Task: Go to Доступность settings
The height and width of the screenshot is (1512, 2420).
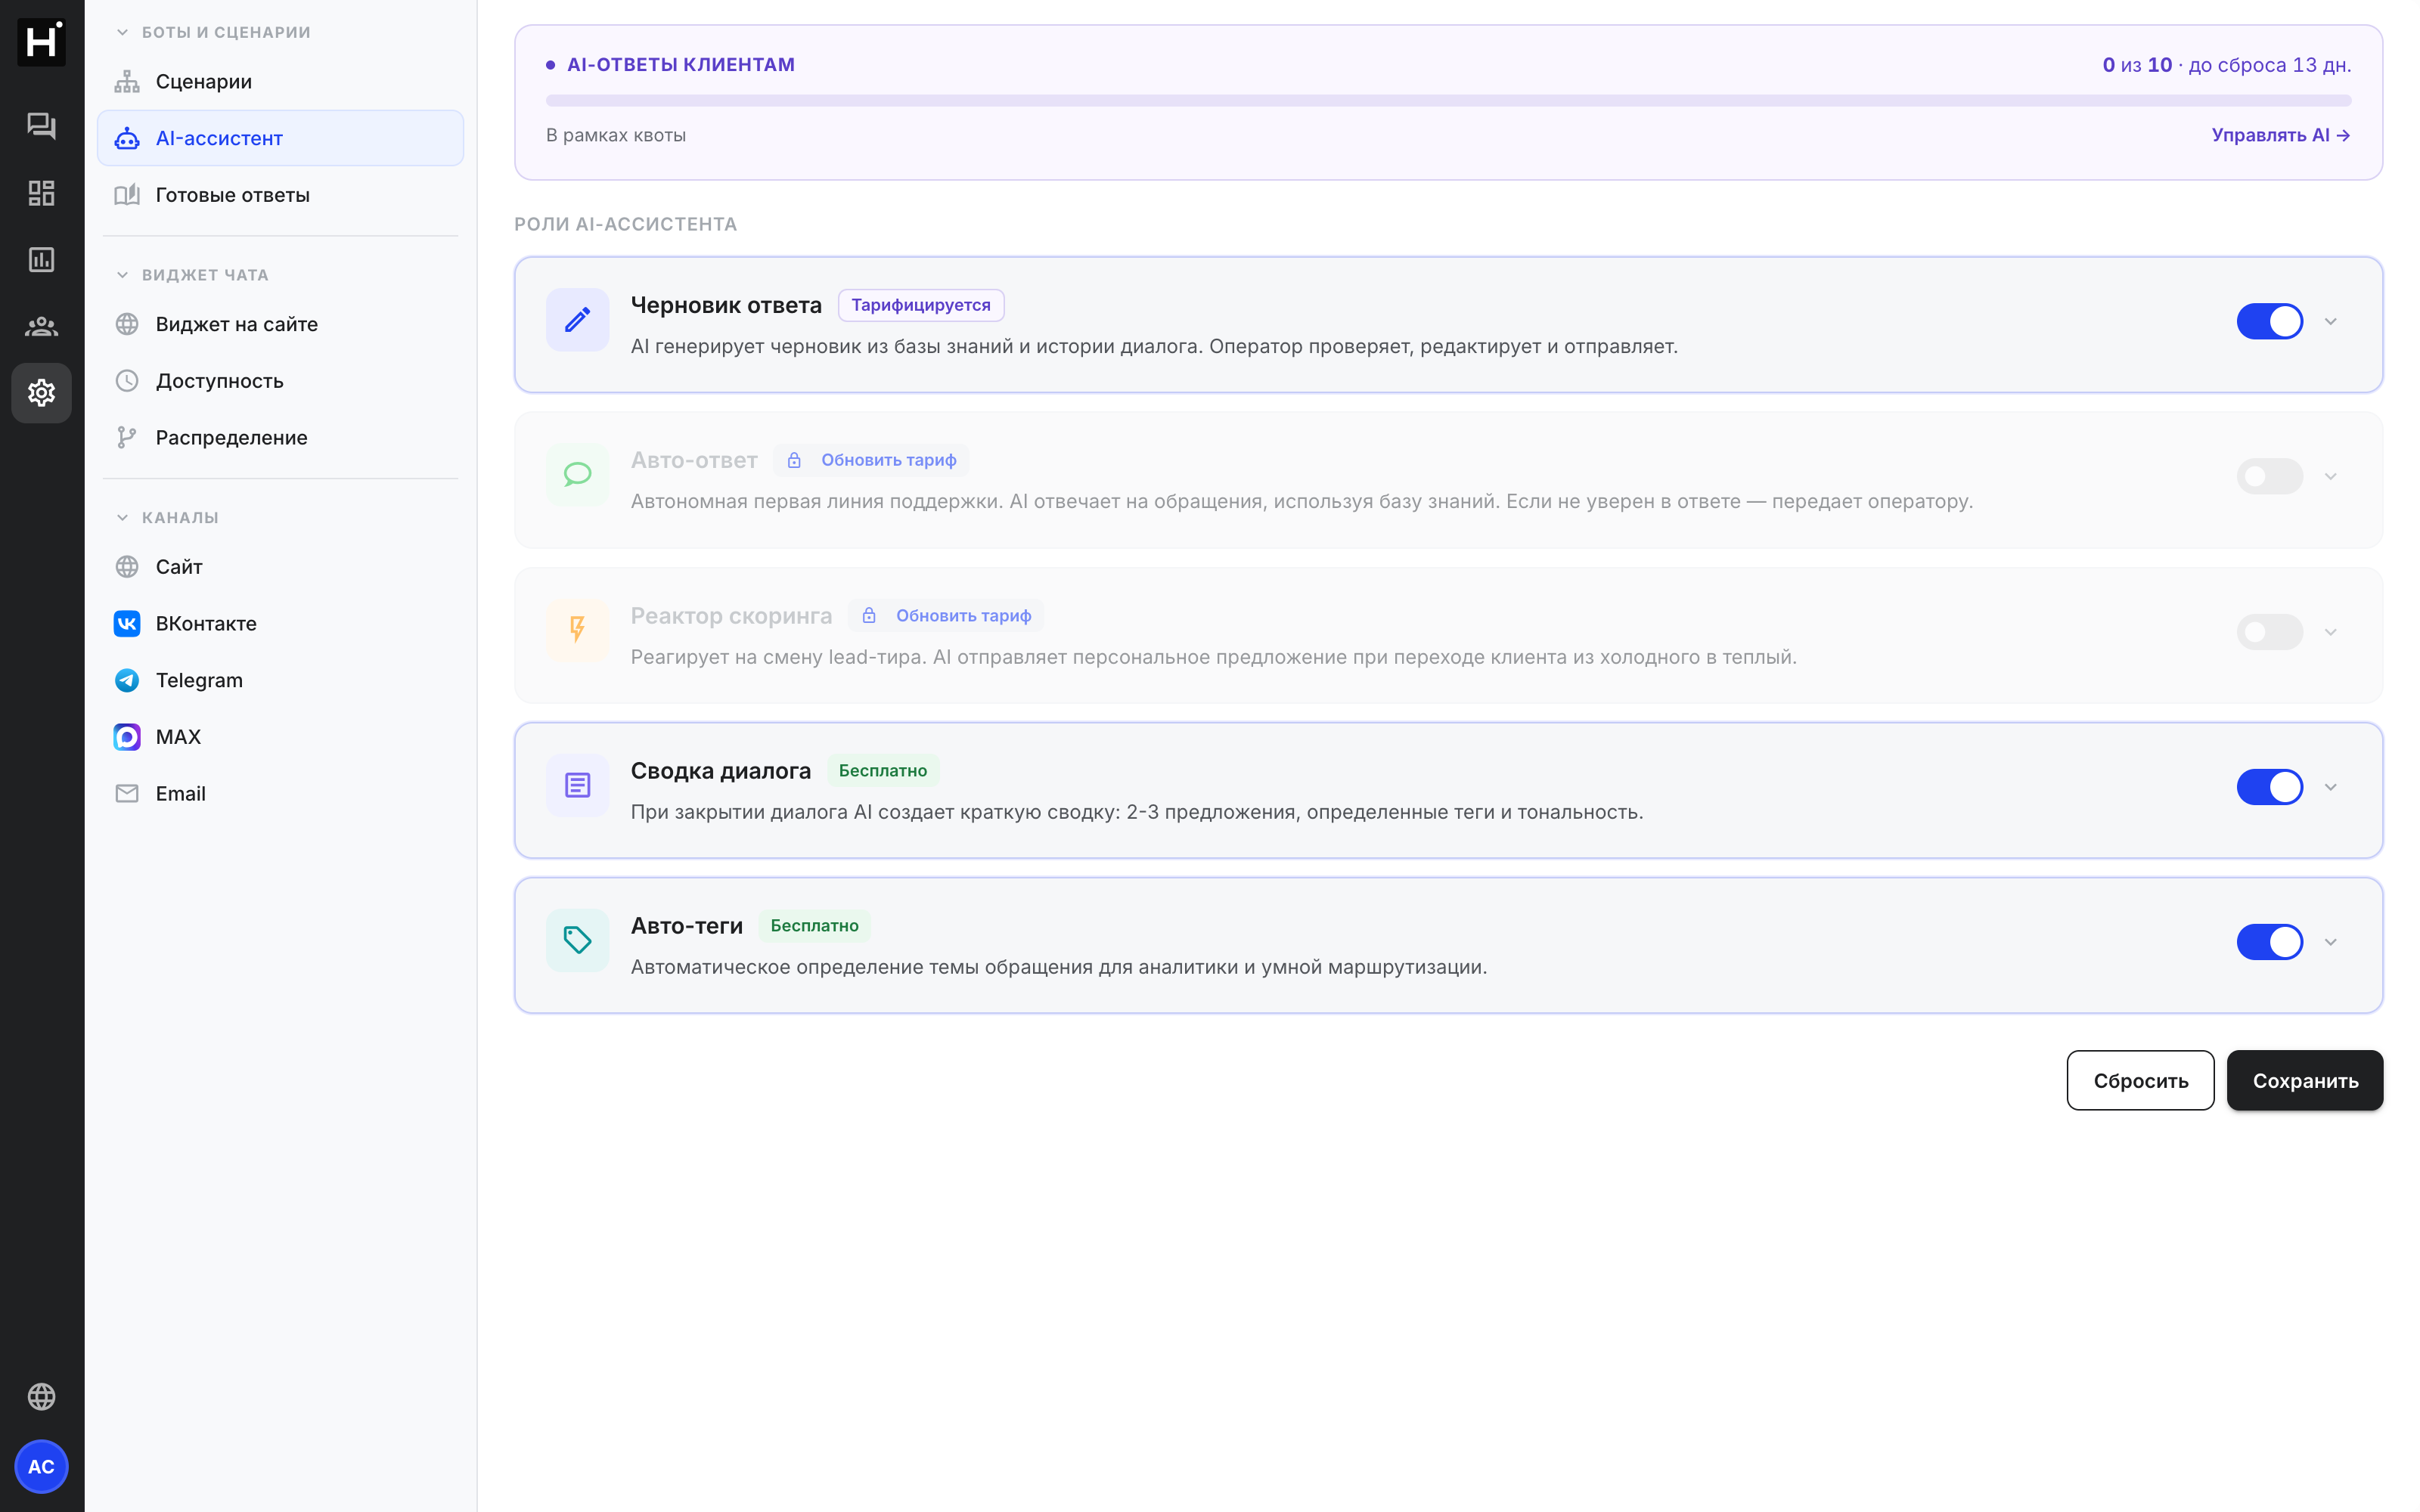Action: click(280, 381)
